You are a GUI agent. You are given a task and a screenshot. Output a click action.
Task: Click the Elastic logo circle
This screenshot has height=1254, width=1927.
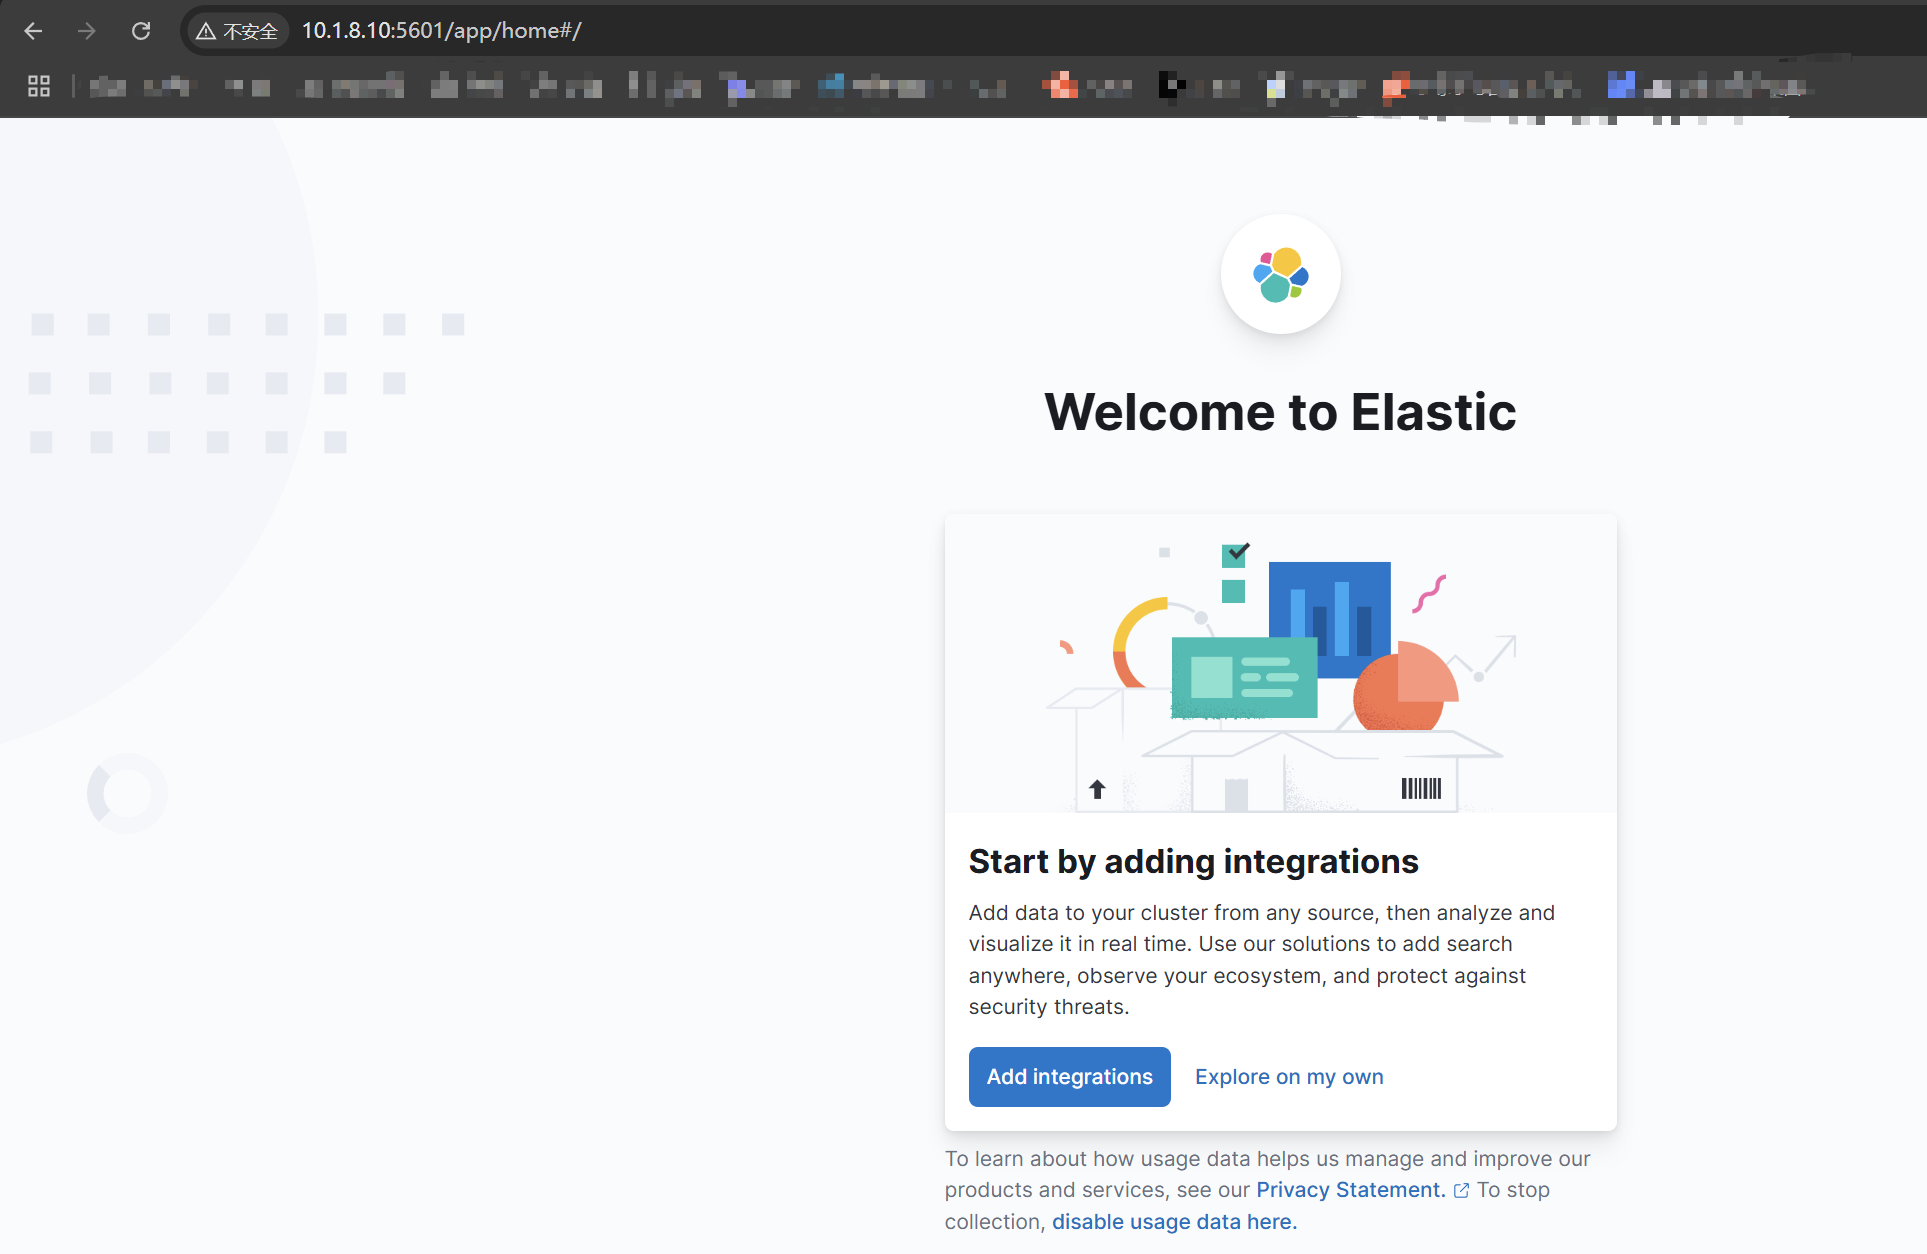(1280, 274)
